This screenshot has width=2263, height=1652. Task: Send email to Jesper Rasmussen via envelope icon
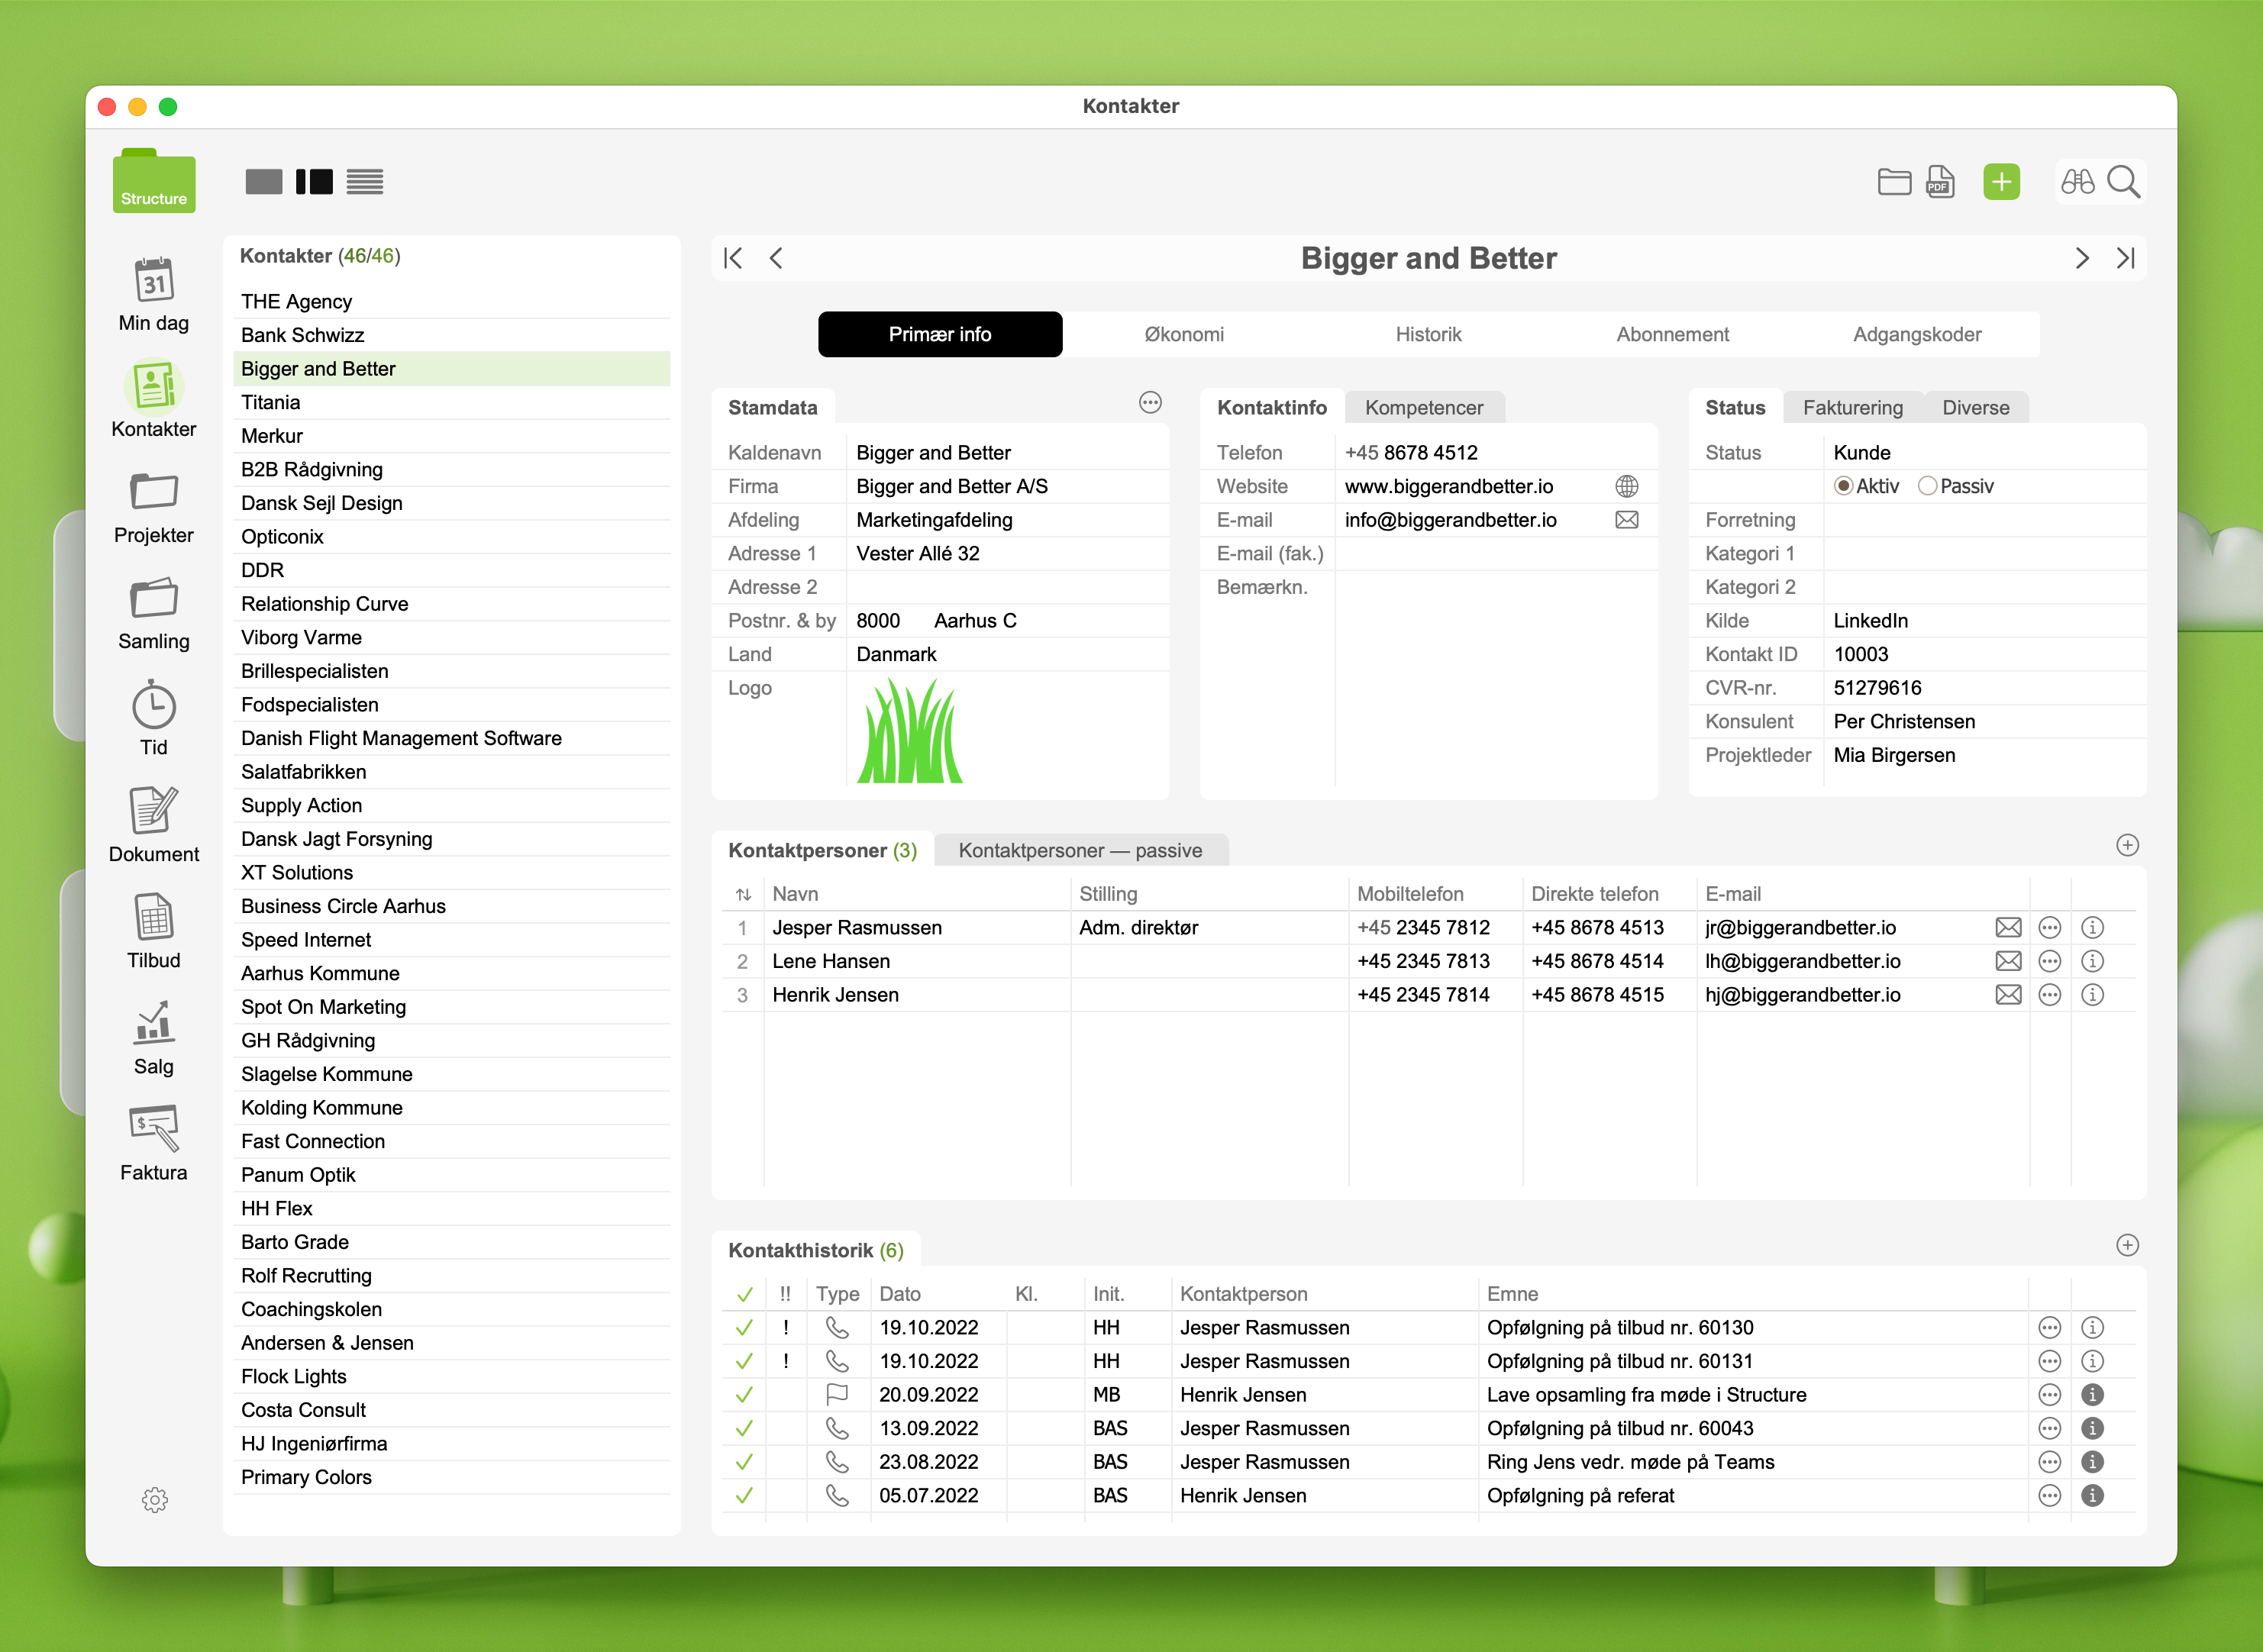pos(2007,928)
